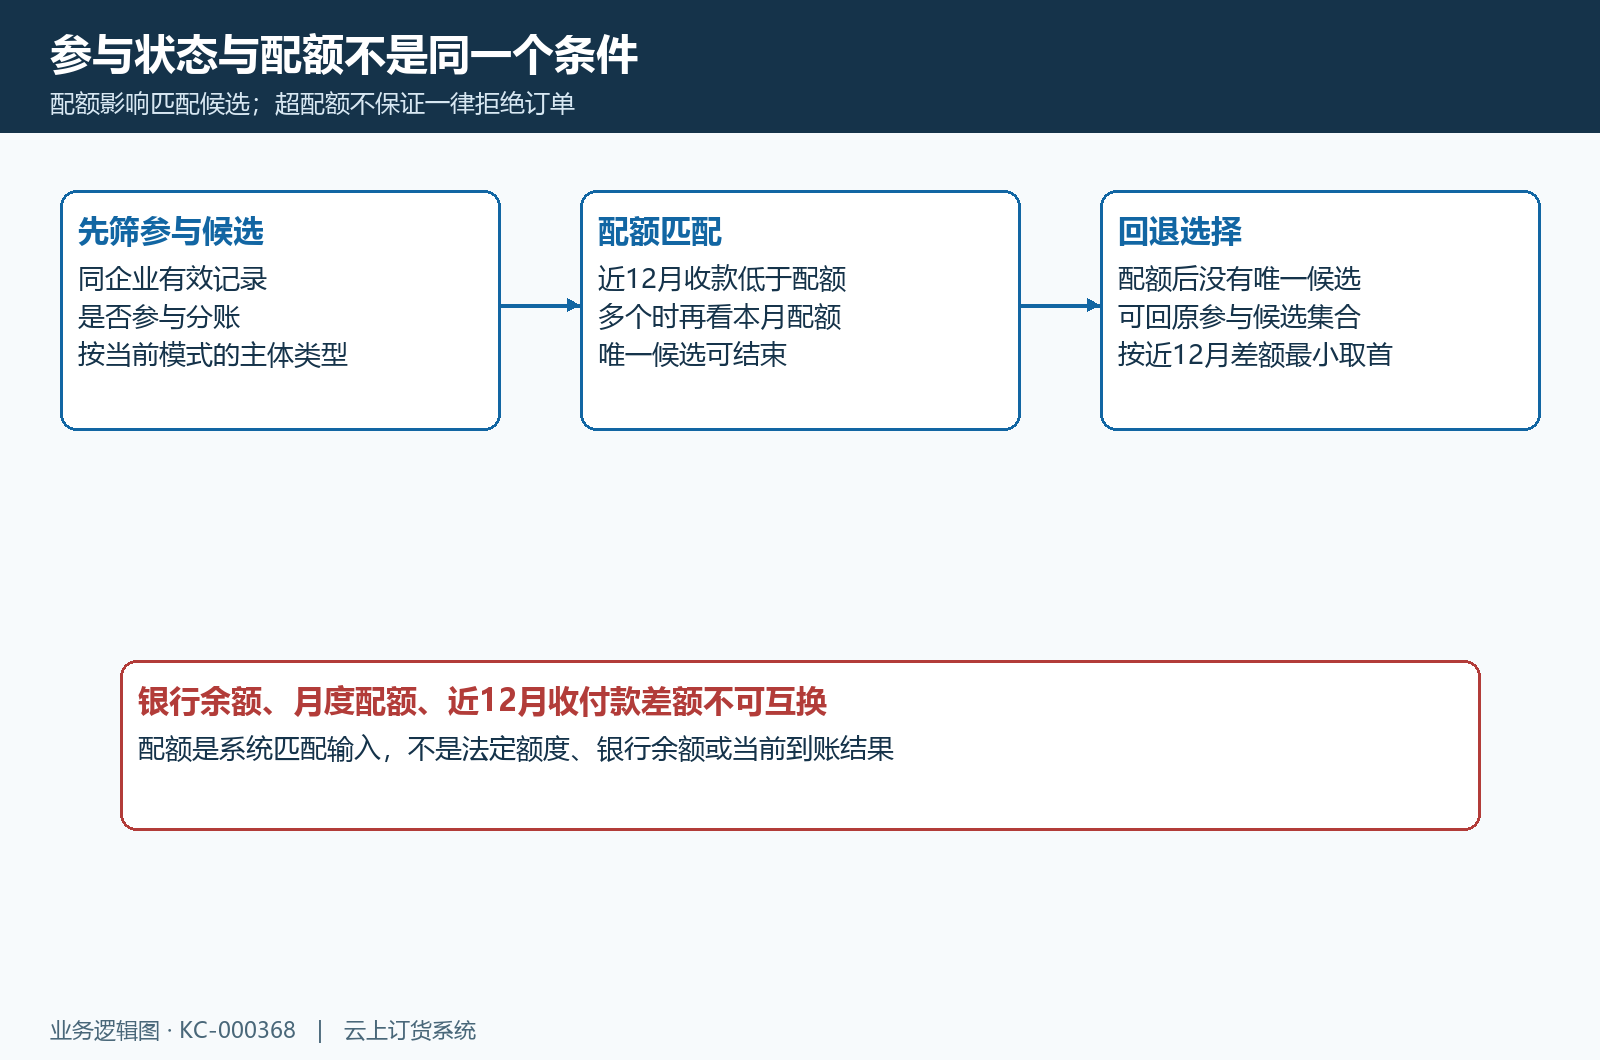Select the heading 回退选择
This screenshot has height=1060, width=1600.
1180,232
